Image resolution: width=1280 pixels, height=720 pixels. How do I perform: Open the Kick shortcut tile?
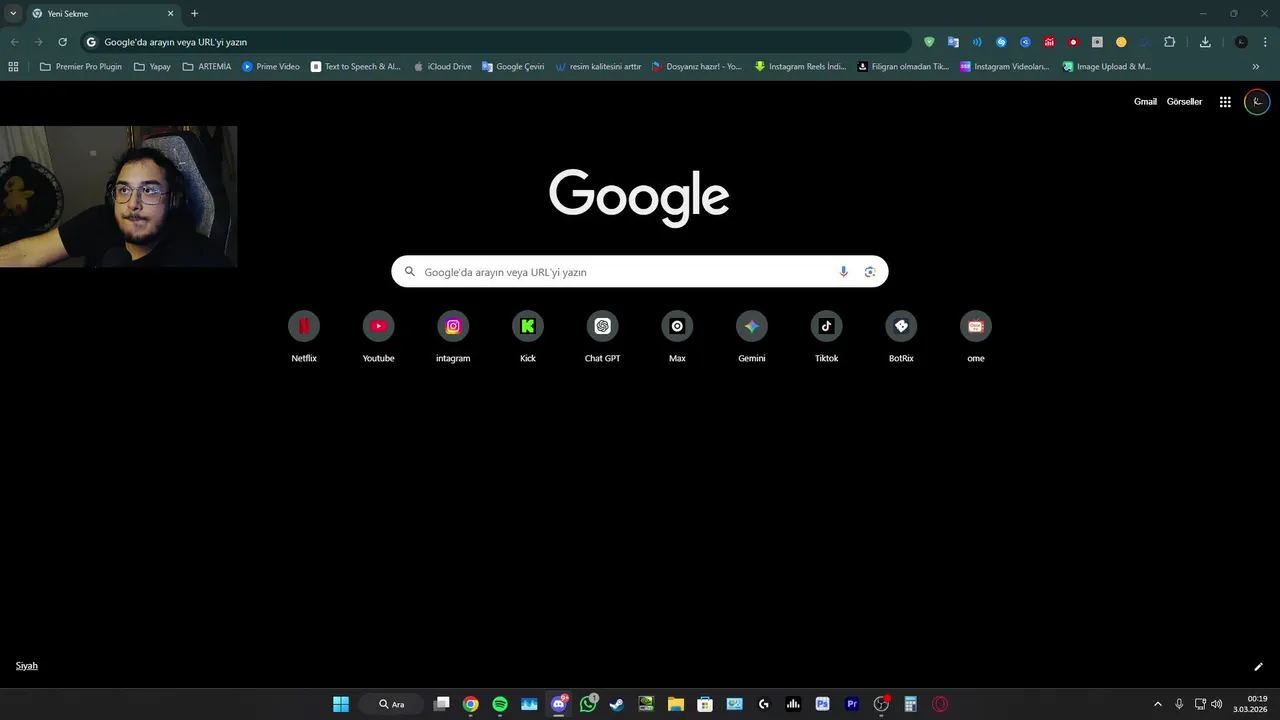coord(528,337)
